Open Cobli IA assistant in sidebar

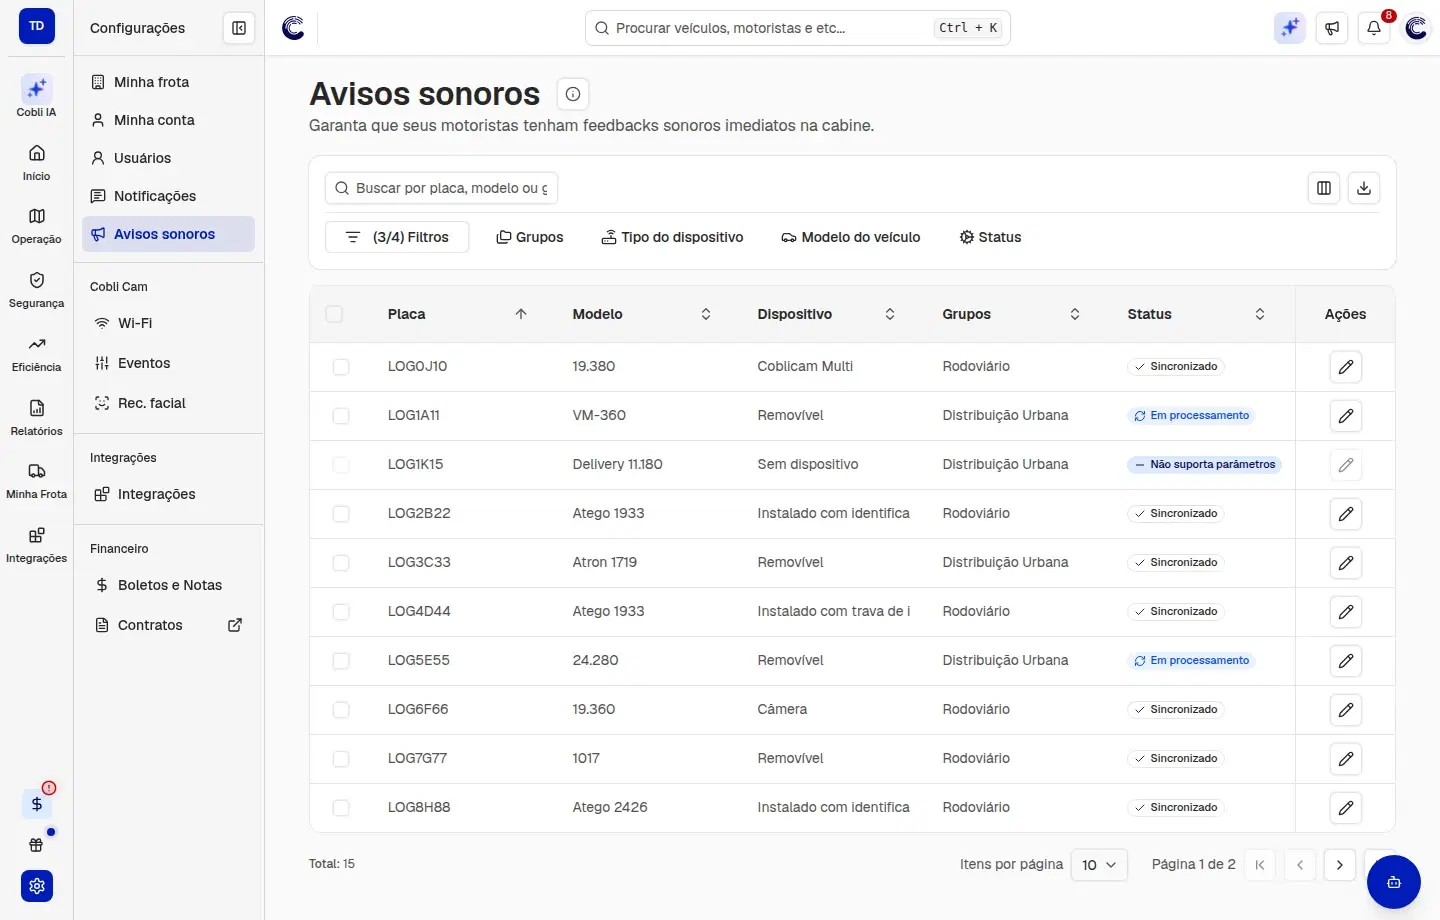click(x=37, y=96)
